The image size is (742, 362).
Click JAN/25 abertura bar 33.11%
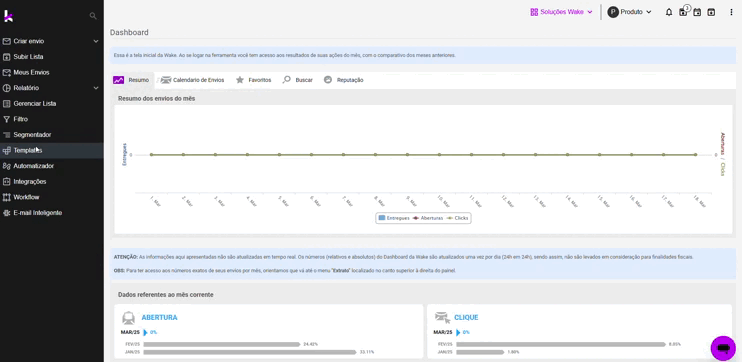click(250, 352)
